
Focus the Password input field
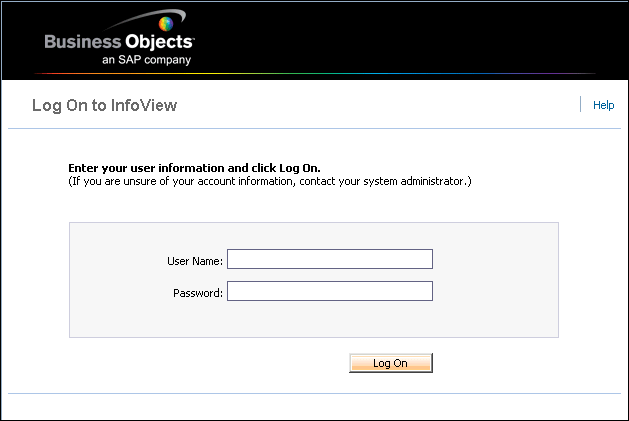[330, 291]
